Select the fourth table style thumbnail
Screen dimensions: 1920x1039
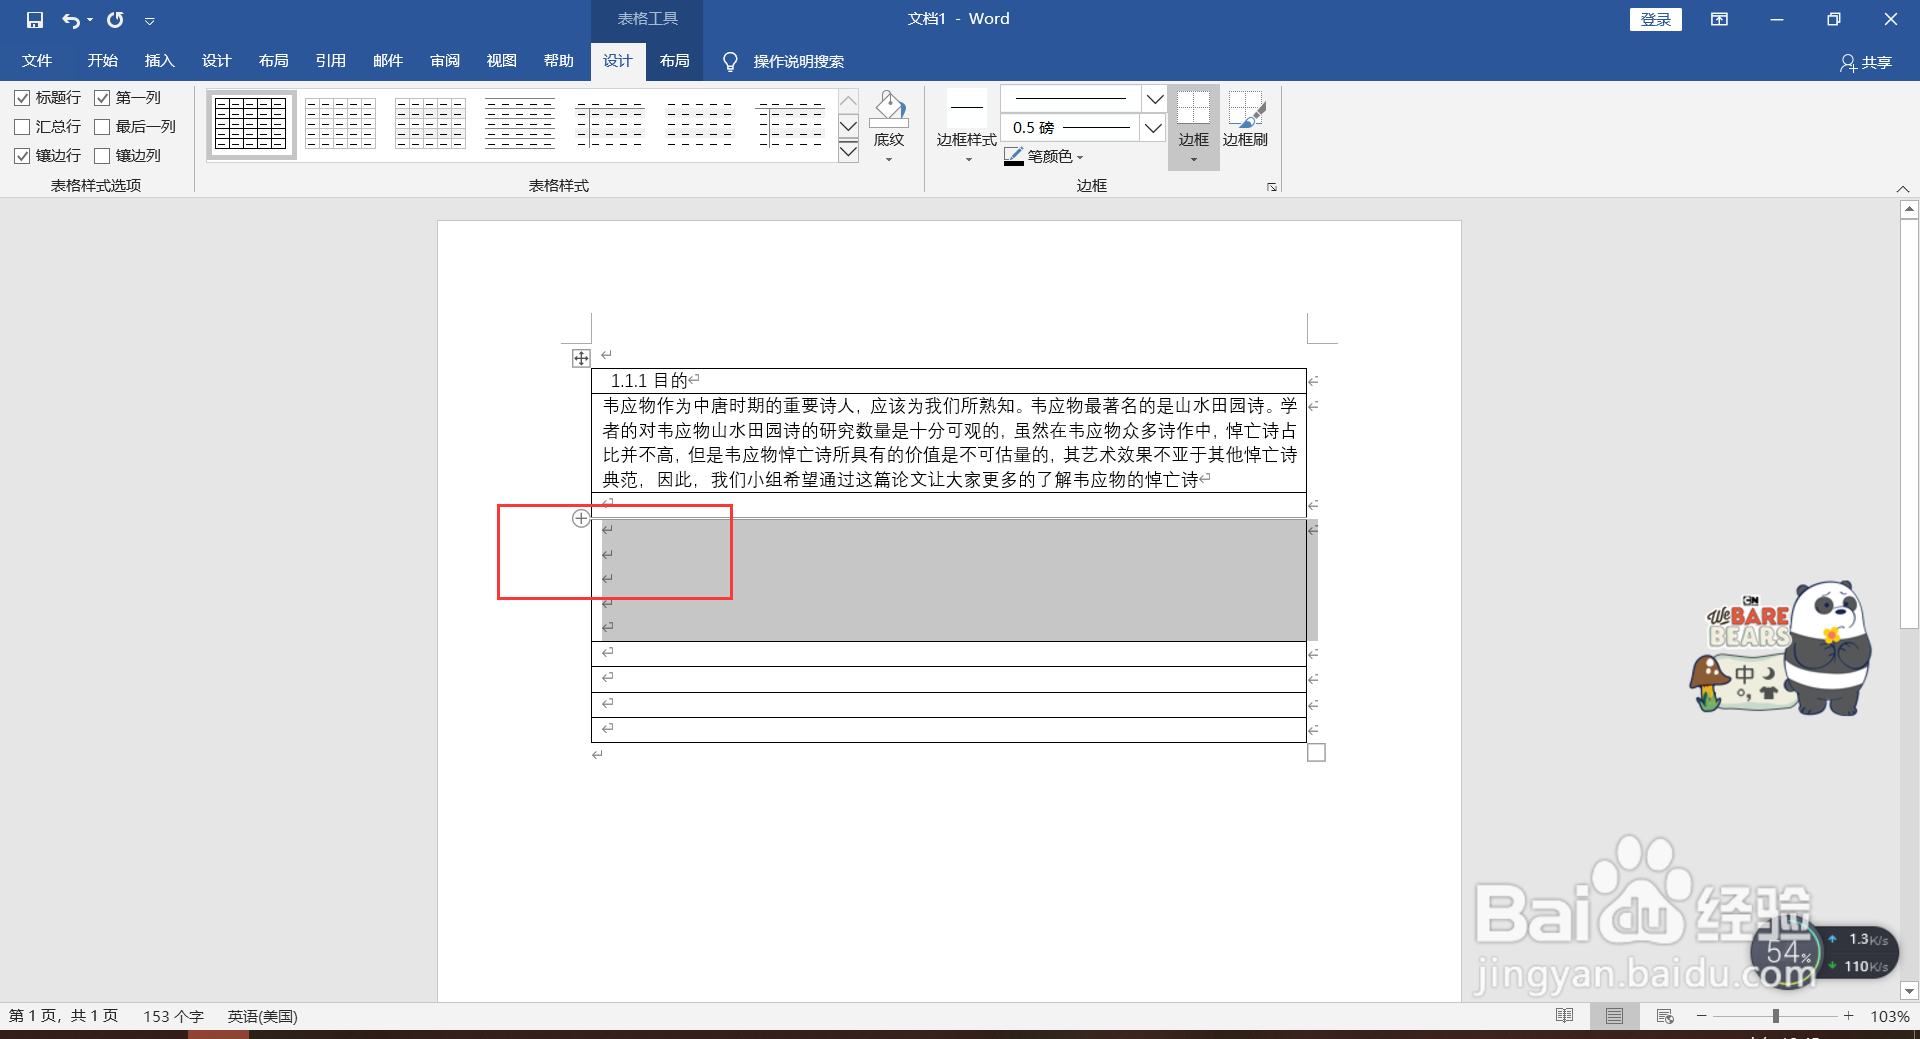[520, 124]
